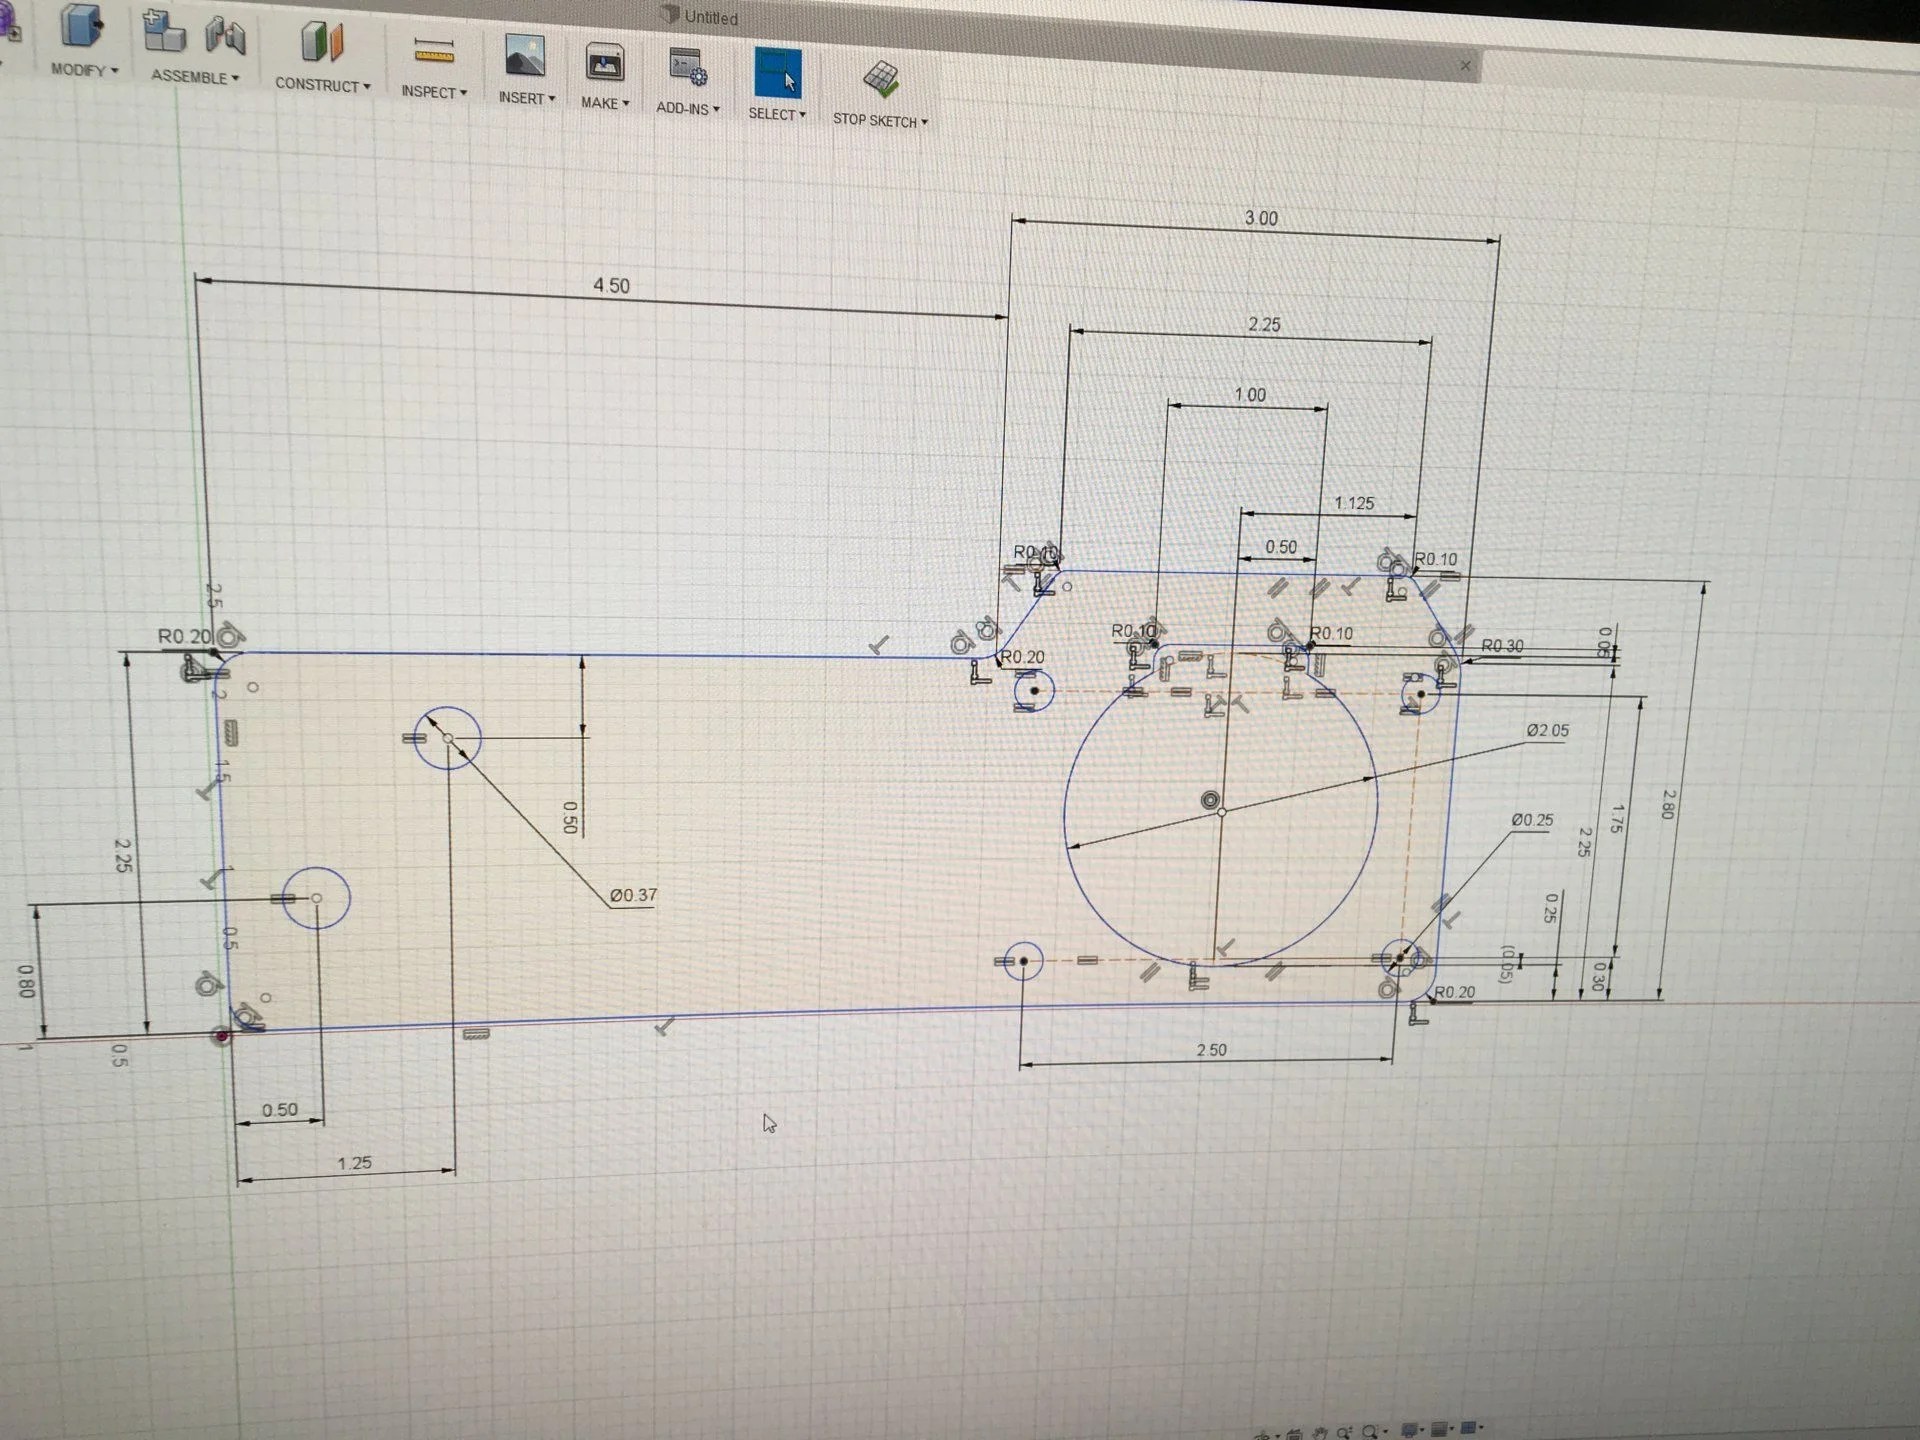
Task: Click the Assemble new component icon
Action: coord(164,31)
